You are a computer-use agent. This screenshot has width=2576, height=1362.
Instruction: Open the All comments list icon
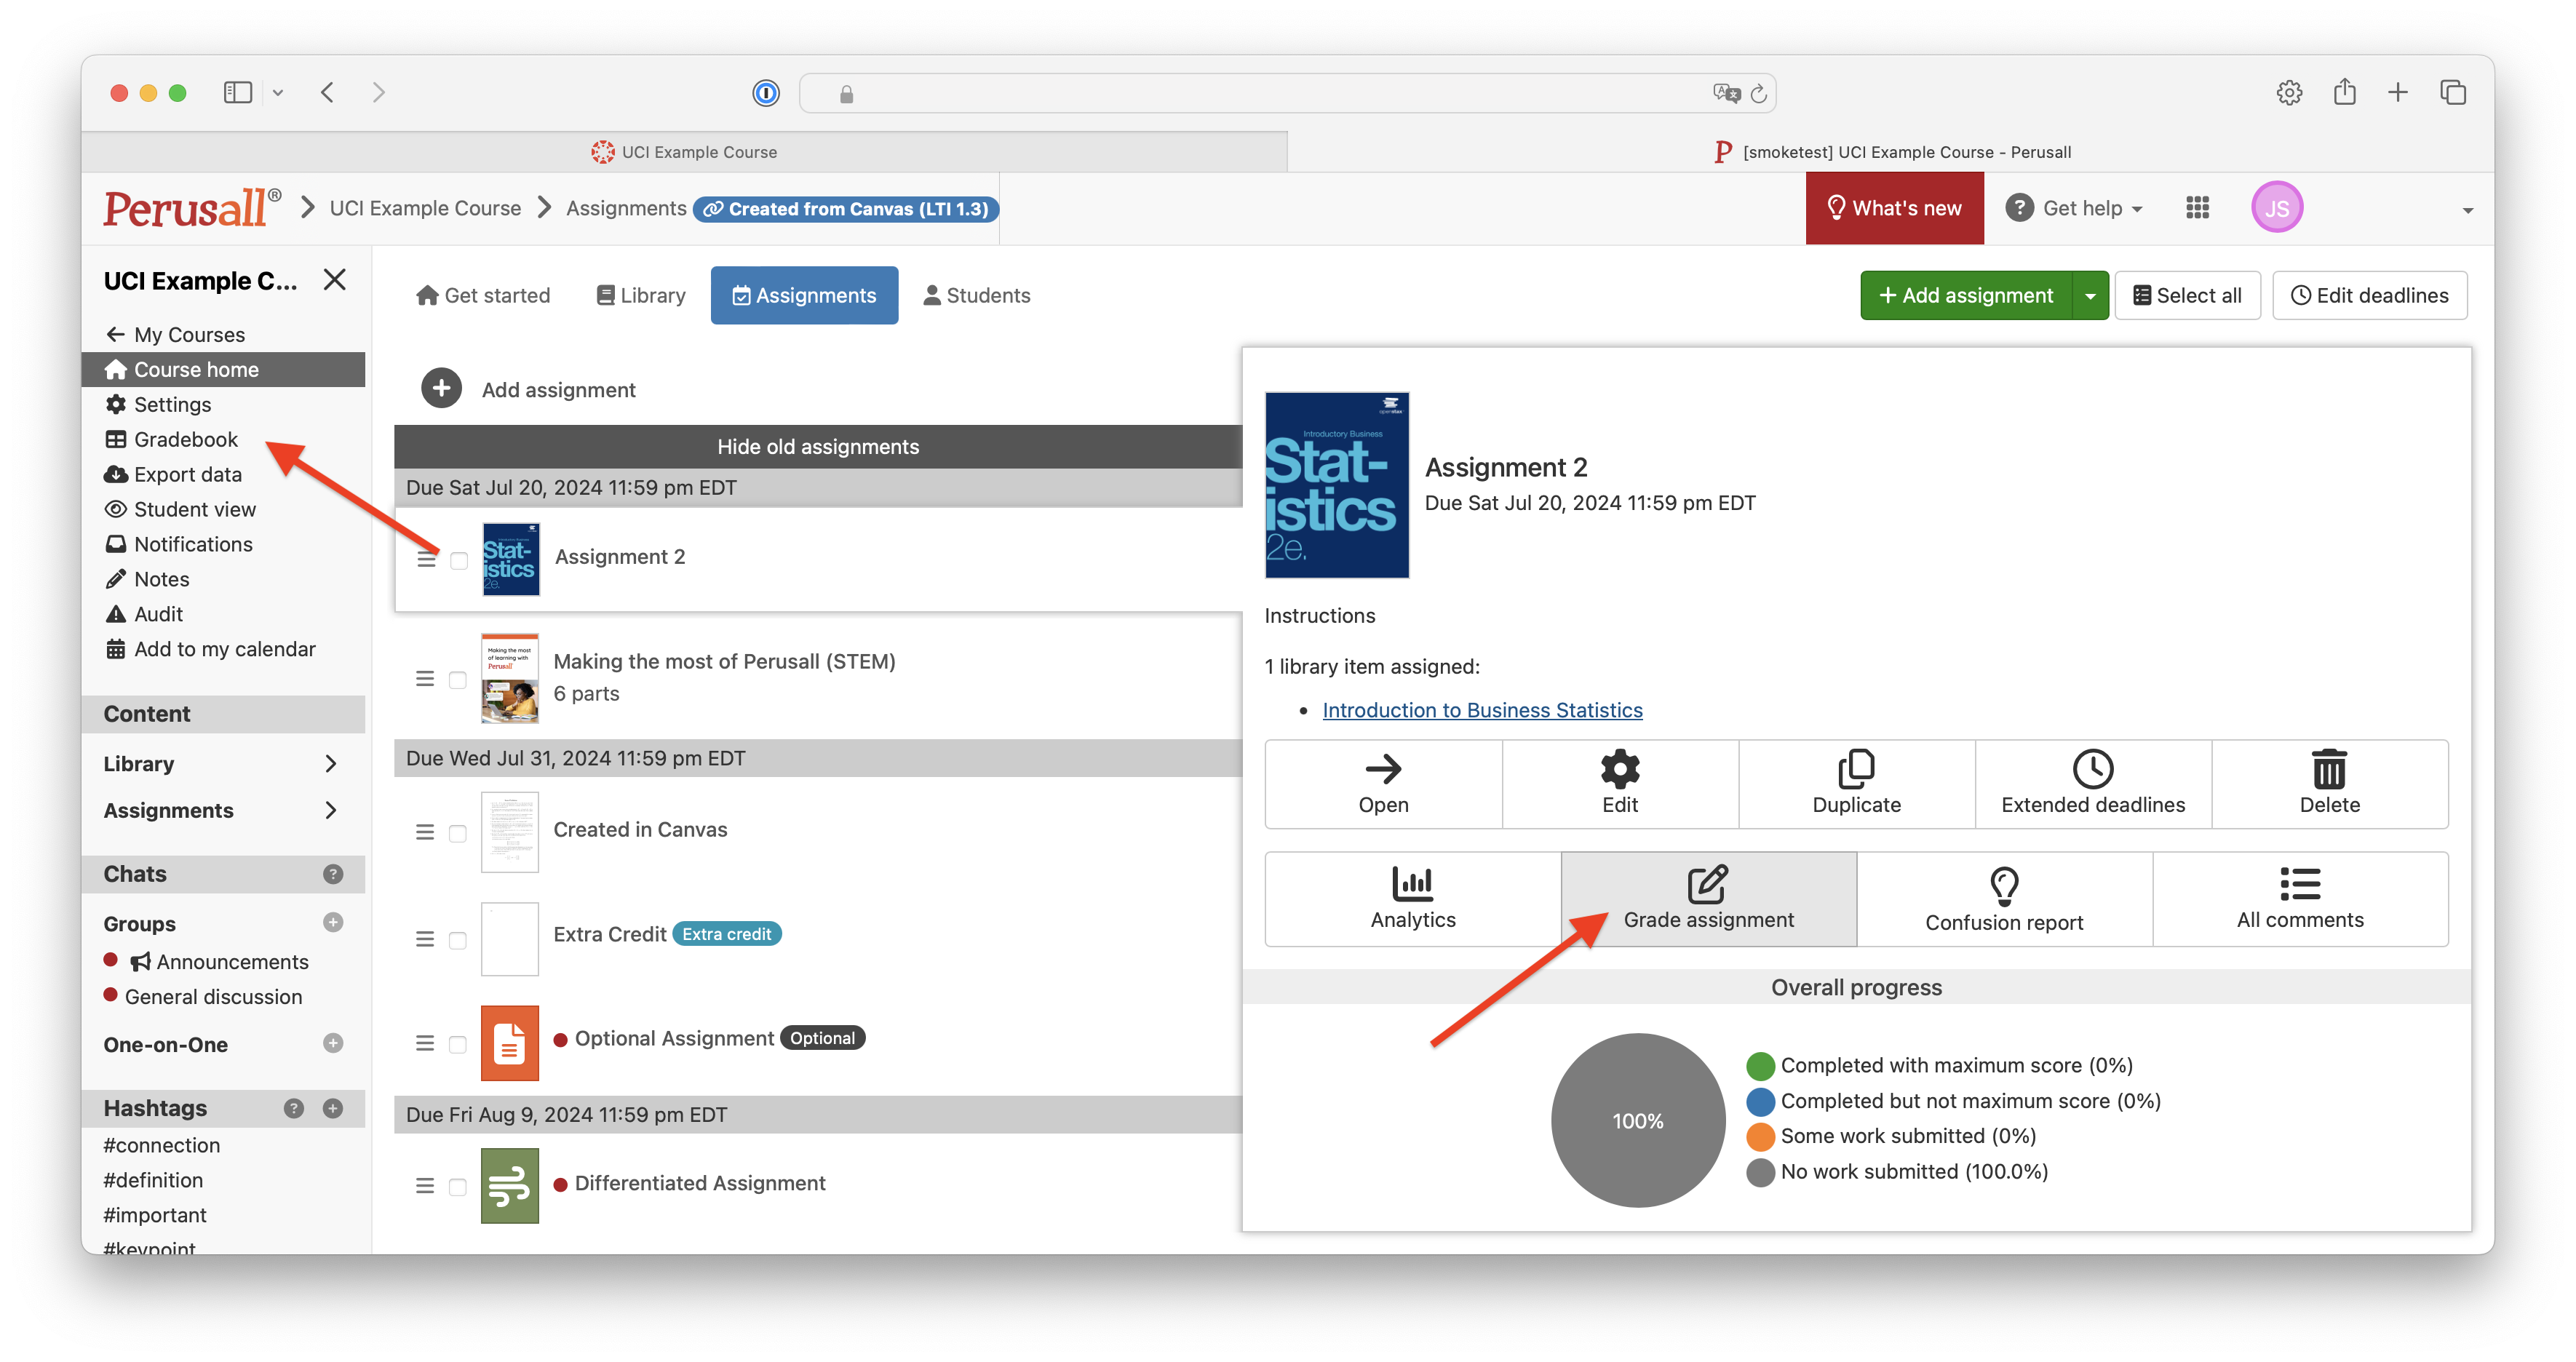pos(2300,884)
